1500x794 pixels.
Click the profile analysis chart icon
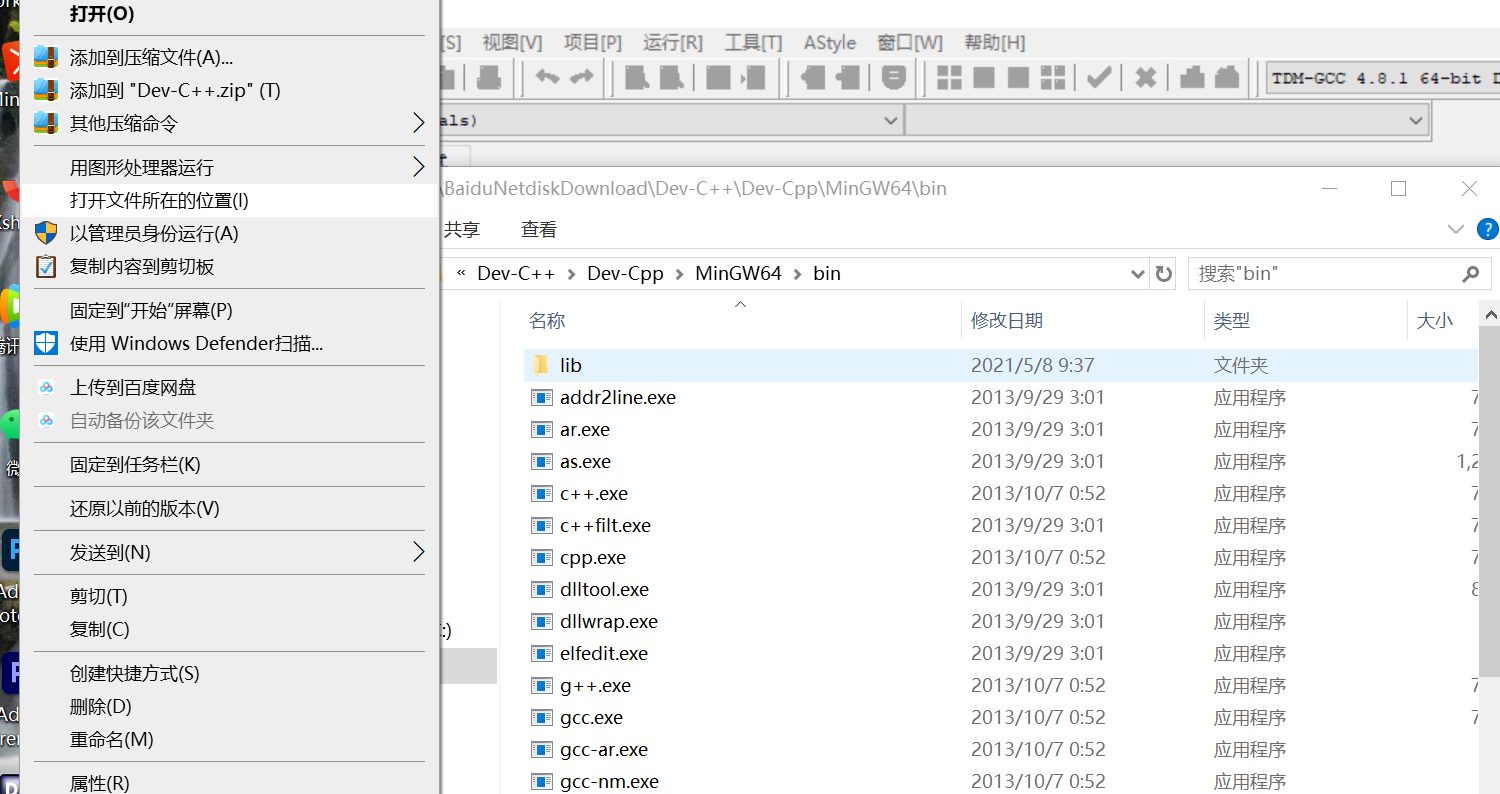[x=1192, y=77]
